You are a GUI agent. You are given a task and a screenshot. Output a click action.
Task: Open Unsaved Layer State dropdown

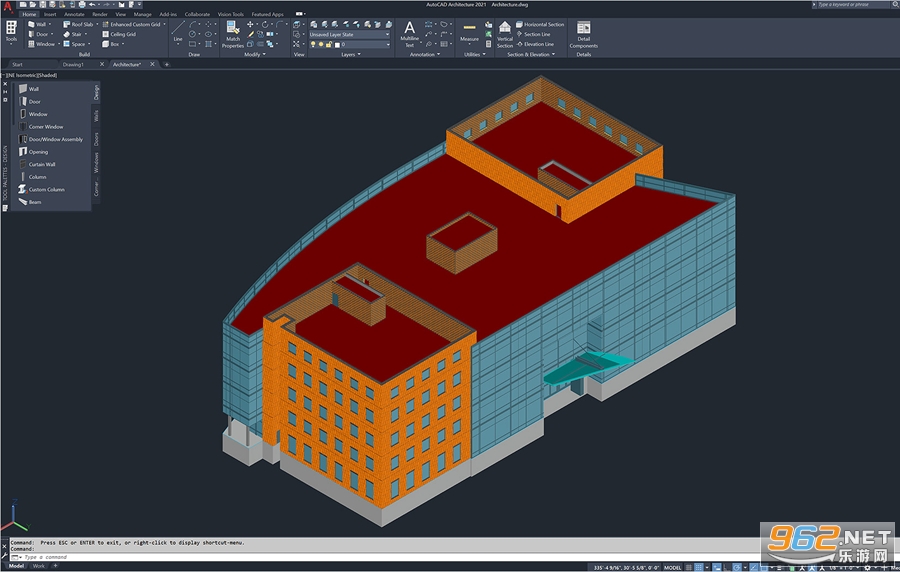tap(350, 34)
